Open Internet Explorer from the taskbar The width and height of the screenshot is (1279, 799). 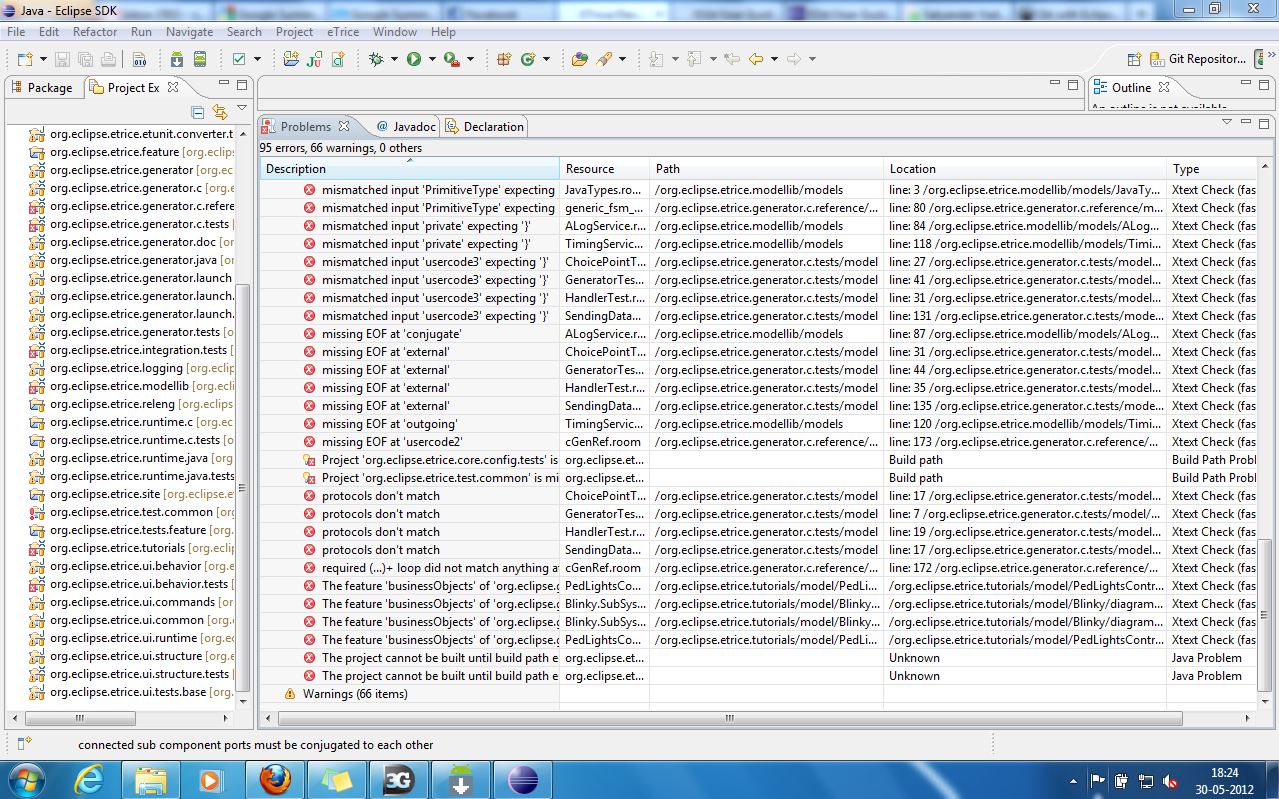[89, 780]
